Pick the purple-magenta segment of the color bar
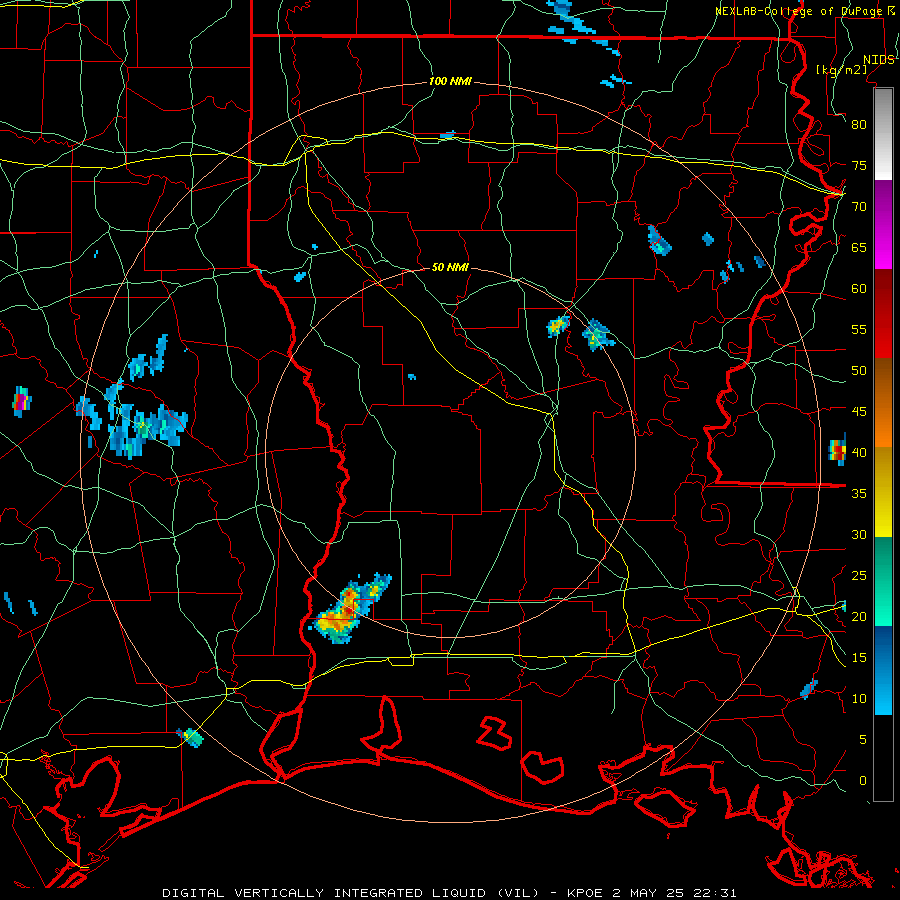The width and height of the screenshot is (900, 900). coord(883,224)
